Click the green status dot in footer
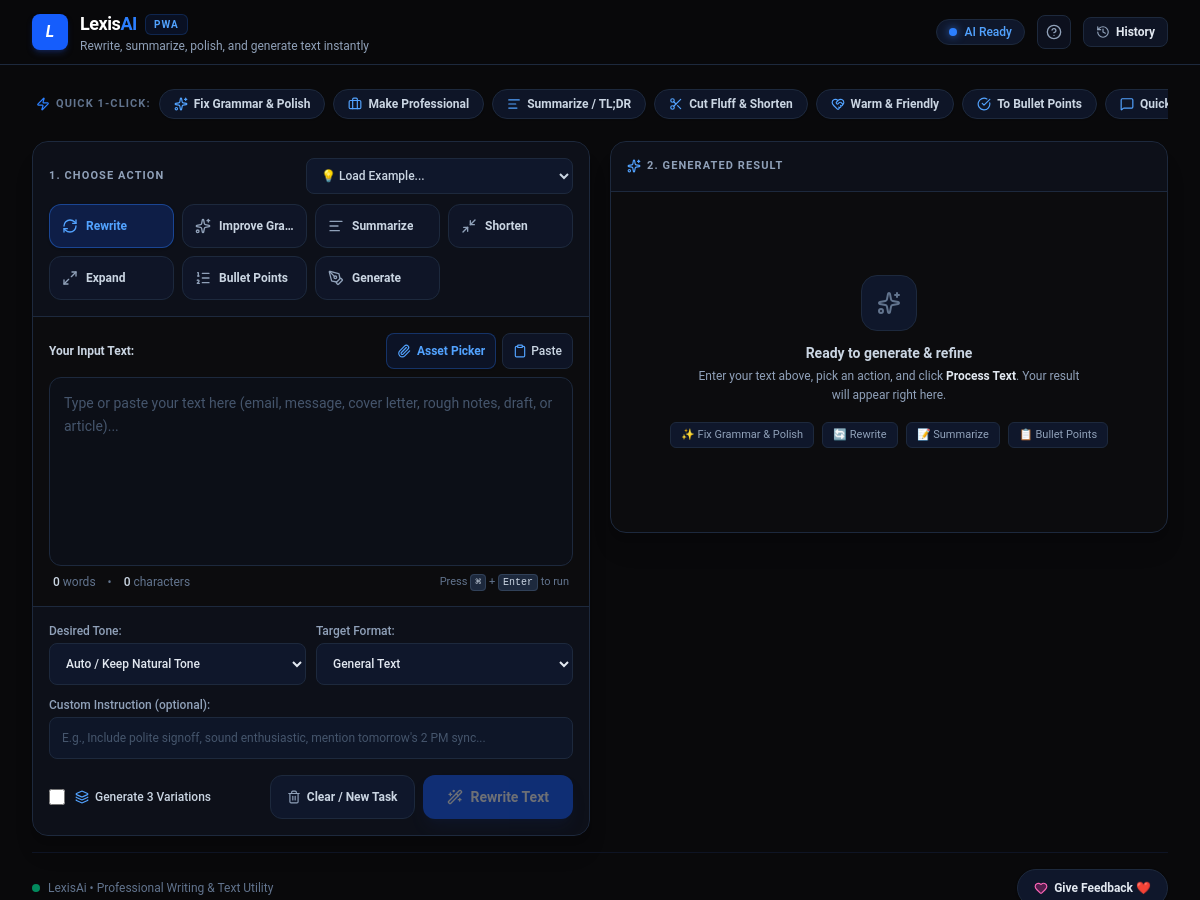Screen dimensions: 1200x900 [x=36, y=888]
